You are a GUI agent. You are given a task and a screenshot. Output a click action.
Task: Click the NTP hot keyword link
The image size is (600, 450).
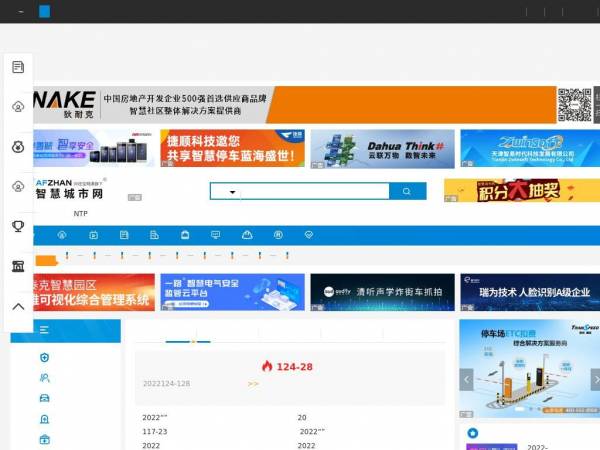[80, 214]
